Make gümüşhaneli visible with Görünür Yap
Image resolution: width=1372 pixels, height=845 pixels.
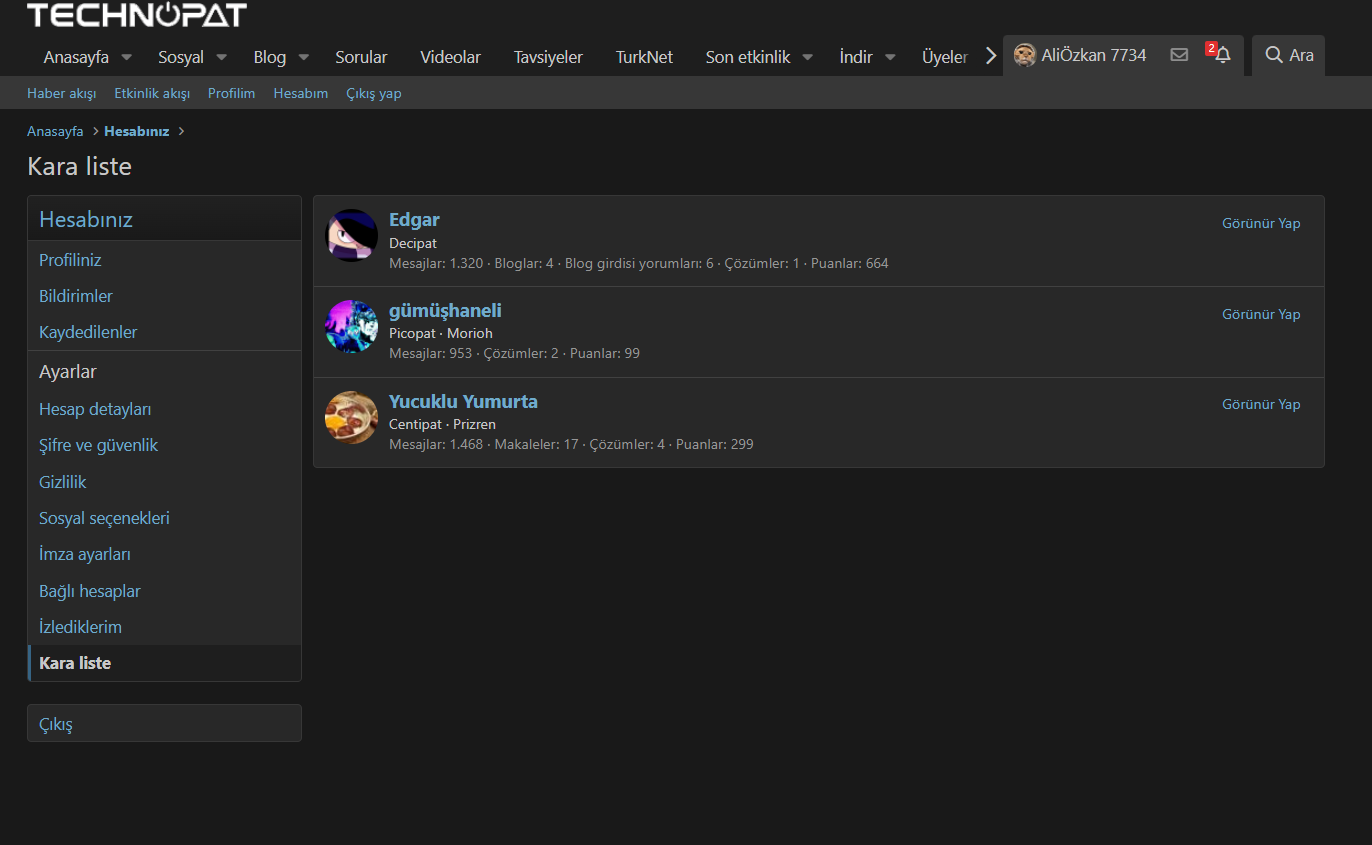click(x=1261, y=314)
